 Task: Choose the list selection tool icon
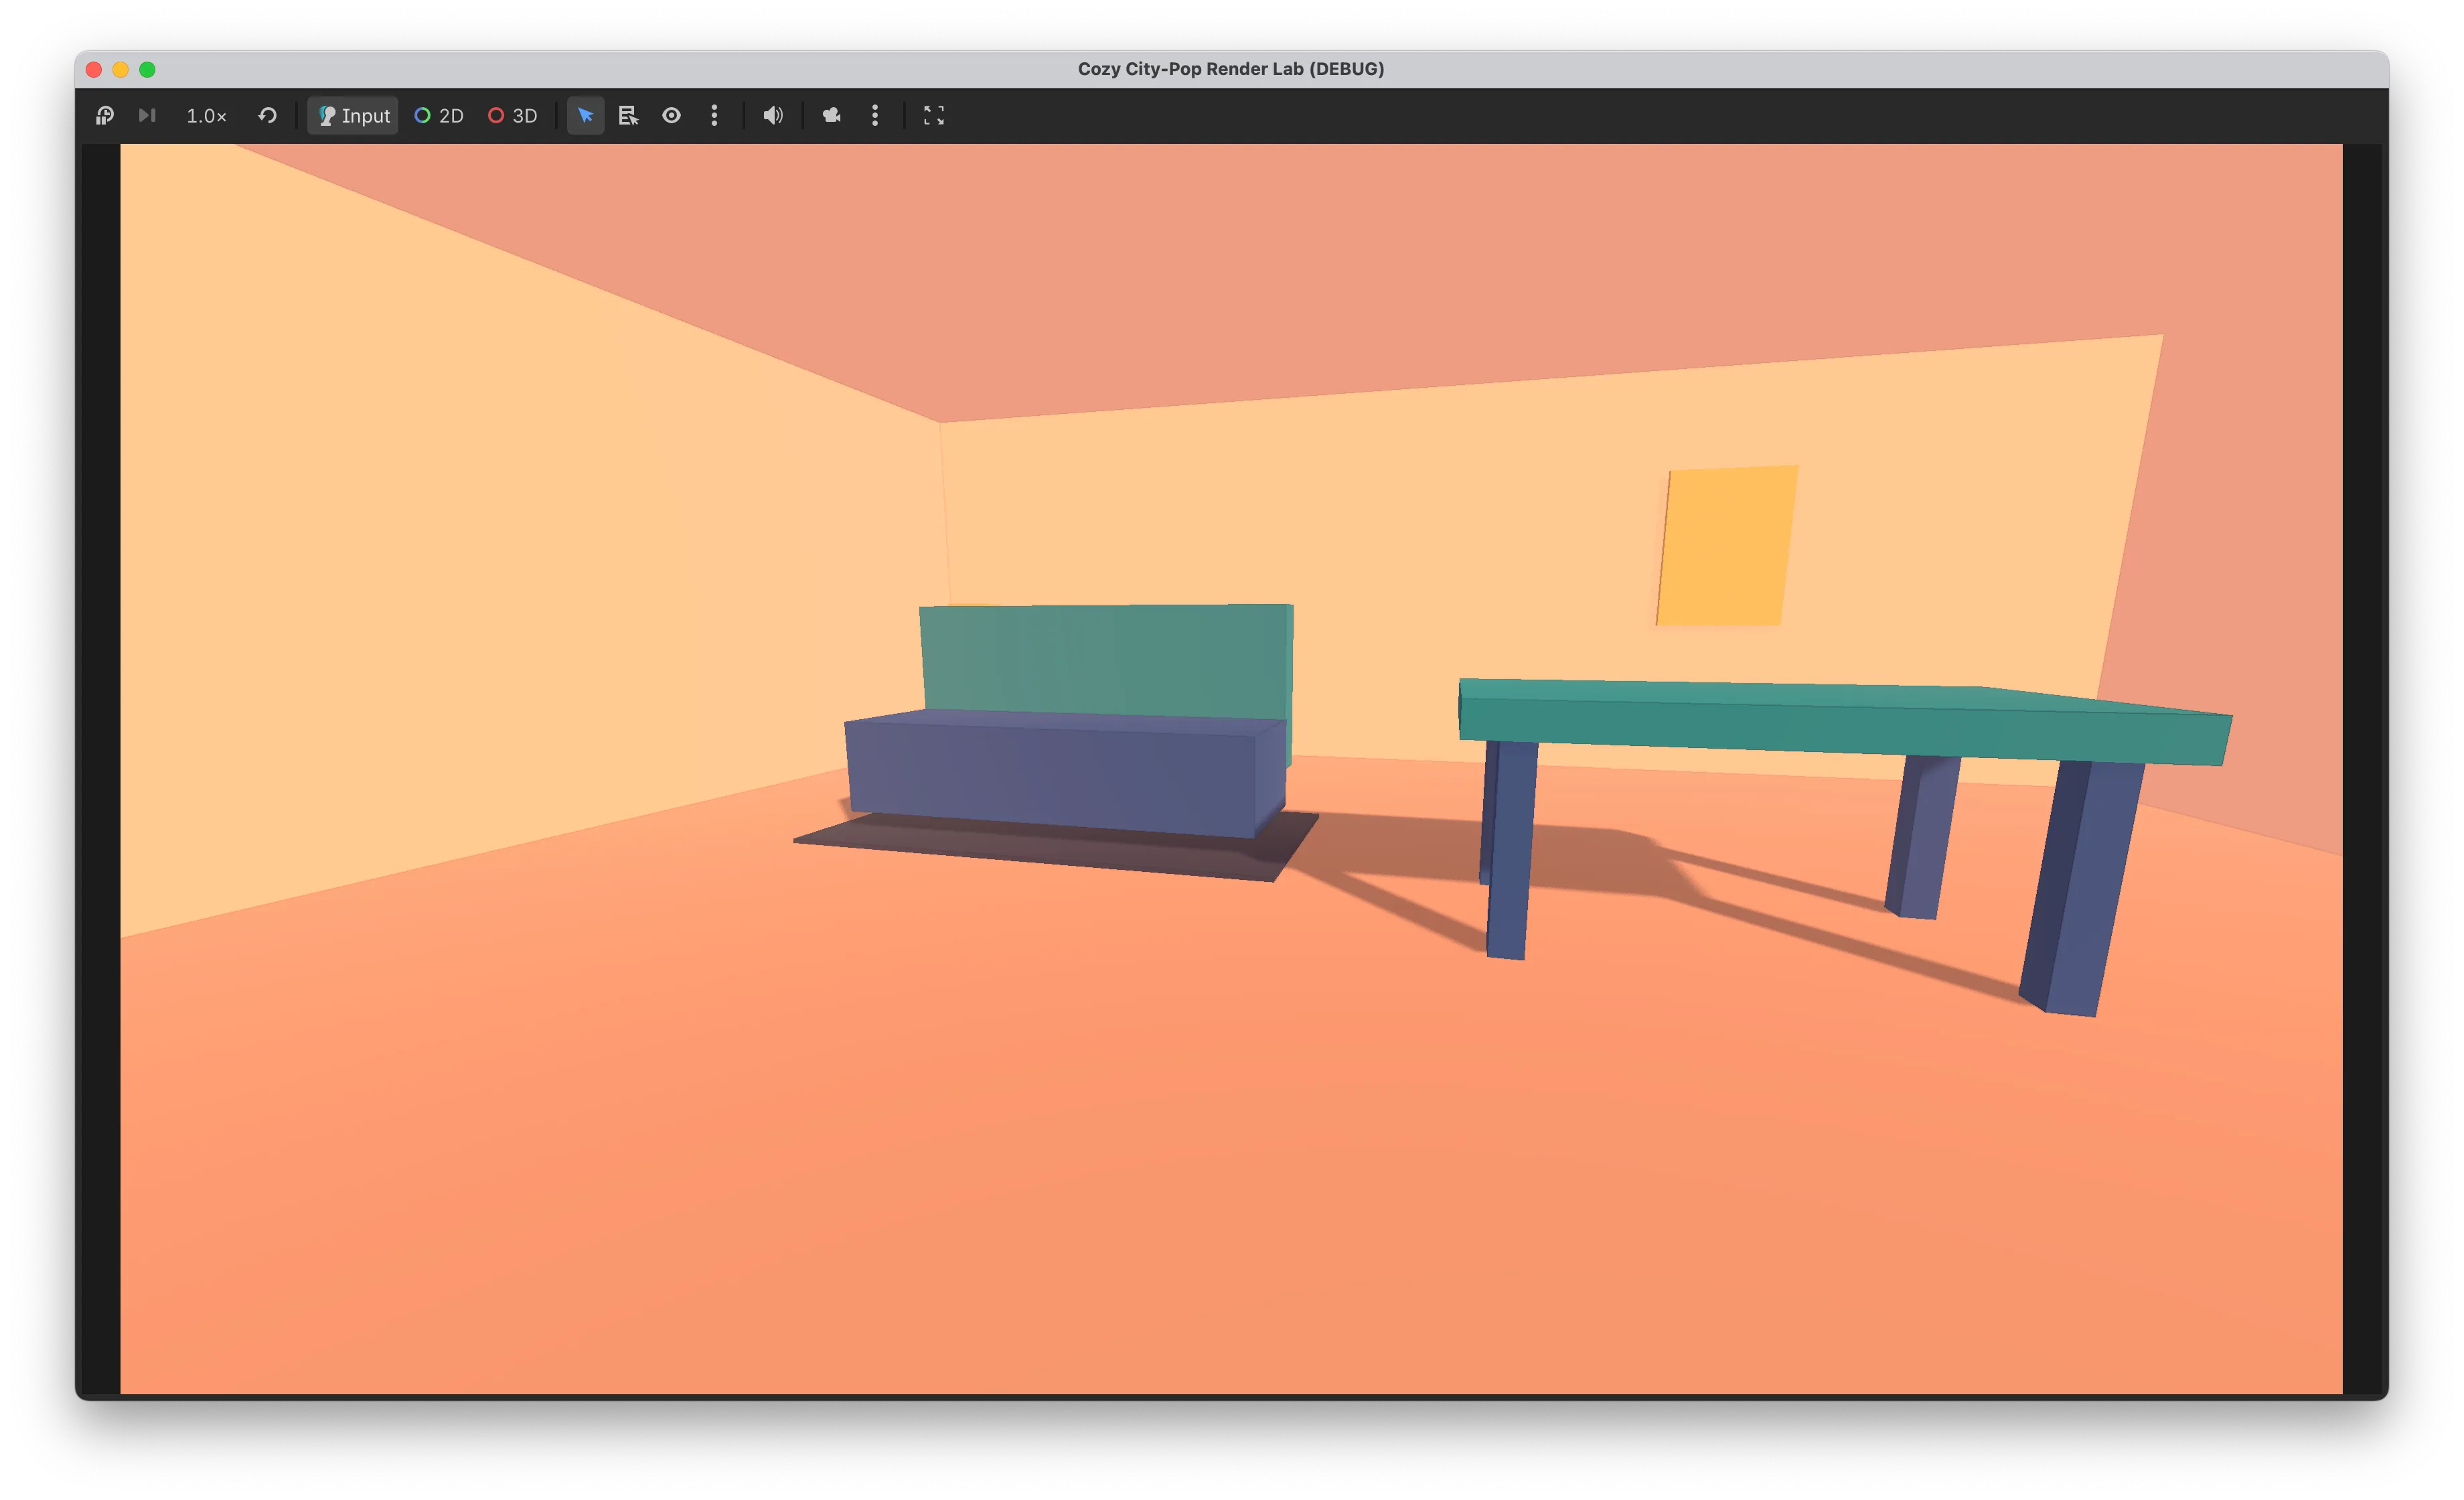[628, 116]
